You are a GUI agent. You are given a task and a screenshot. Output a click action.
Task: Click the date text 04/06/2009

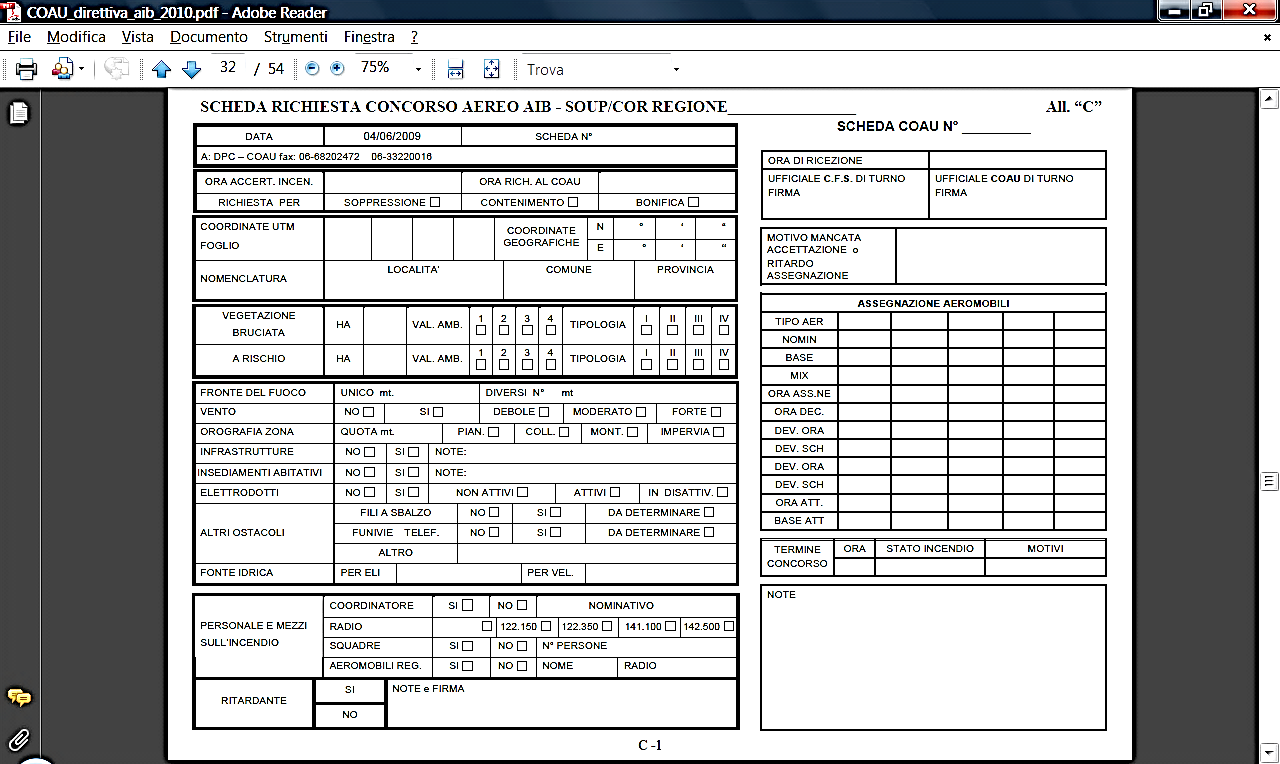pos(392,136)
